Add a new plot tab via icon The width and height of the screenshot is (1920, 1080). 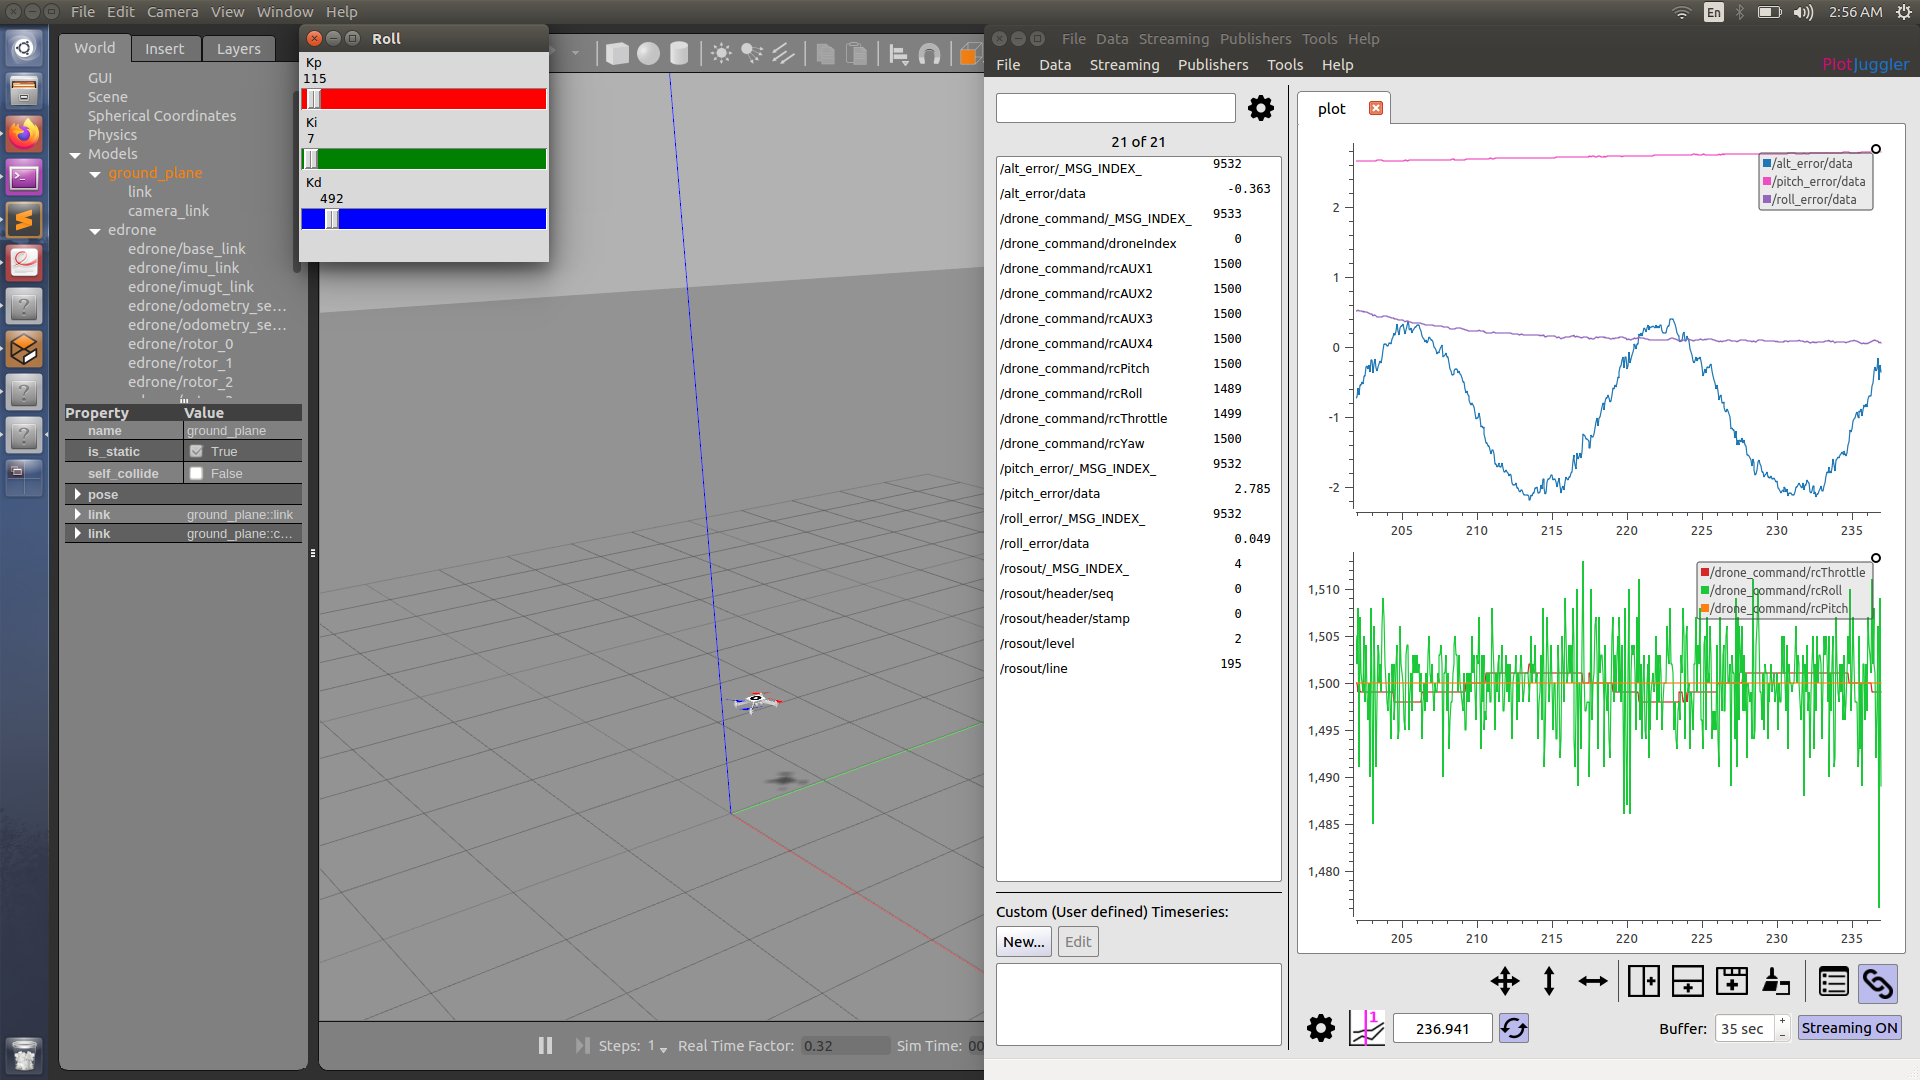(1732, 981)
